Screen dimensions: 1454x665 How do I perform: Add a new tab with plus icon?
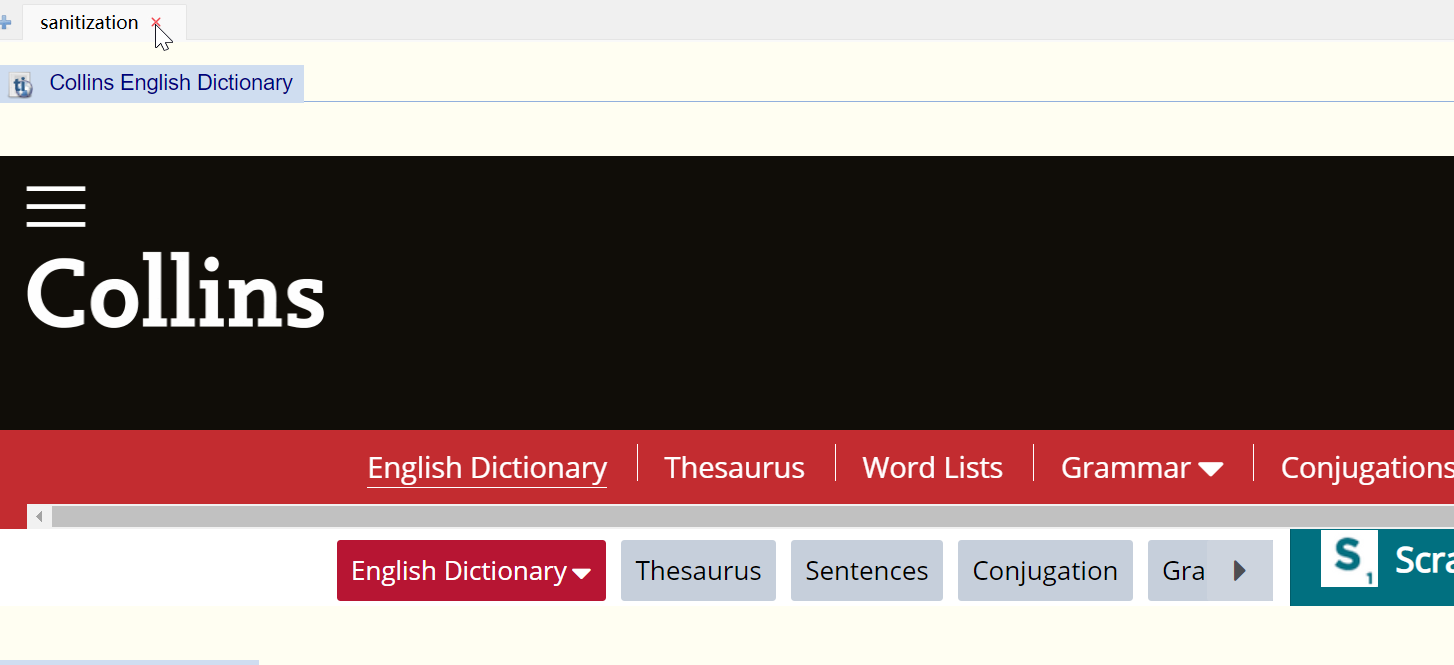pos(5,22)
